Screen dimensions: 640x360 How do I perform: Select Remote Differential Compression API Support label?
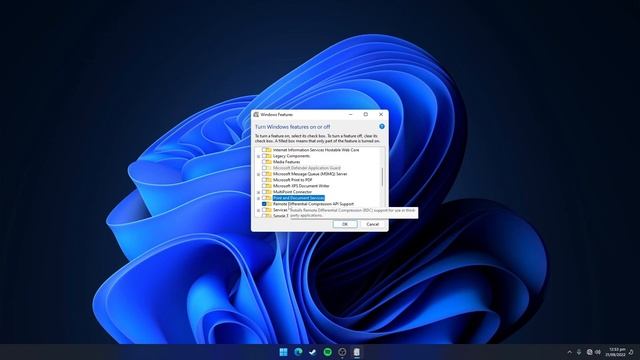coord(313,204)
